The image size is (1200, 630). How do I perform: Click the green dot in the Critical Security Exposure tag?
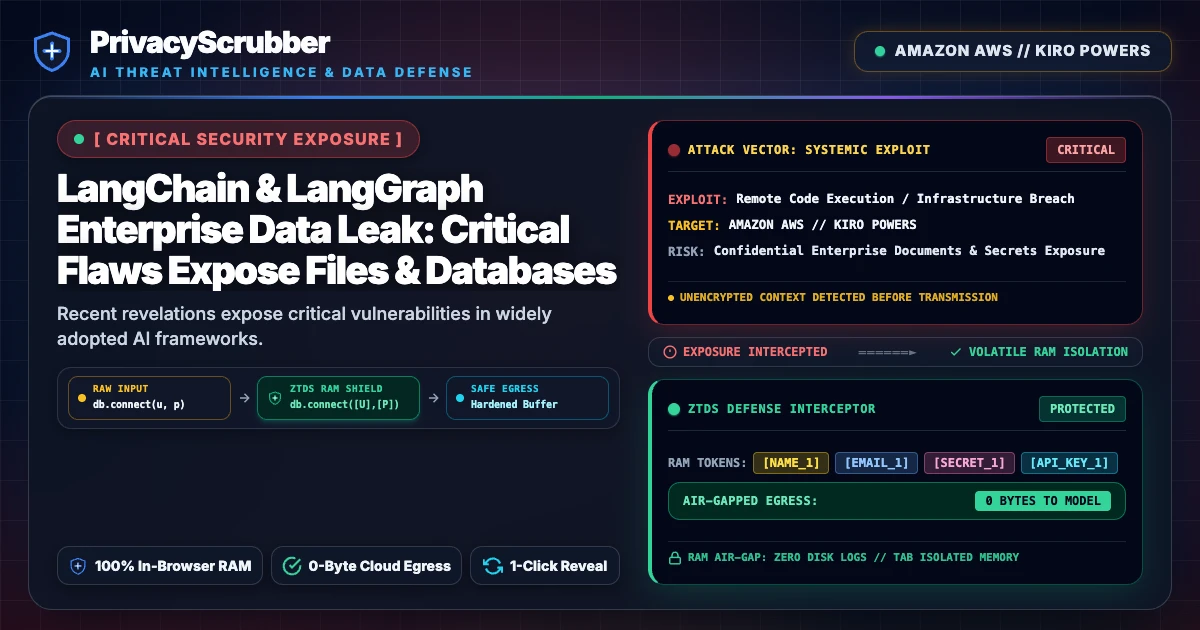(x=79, y=139)
